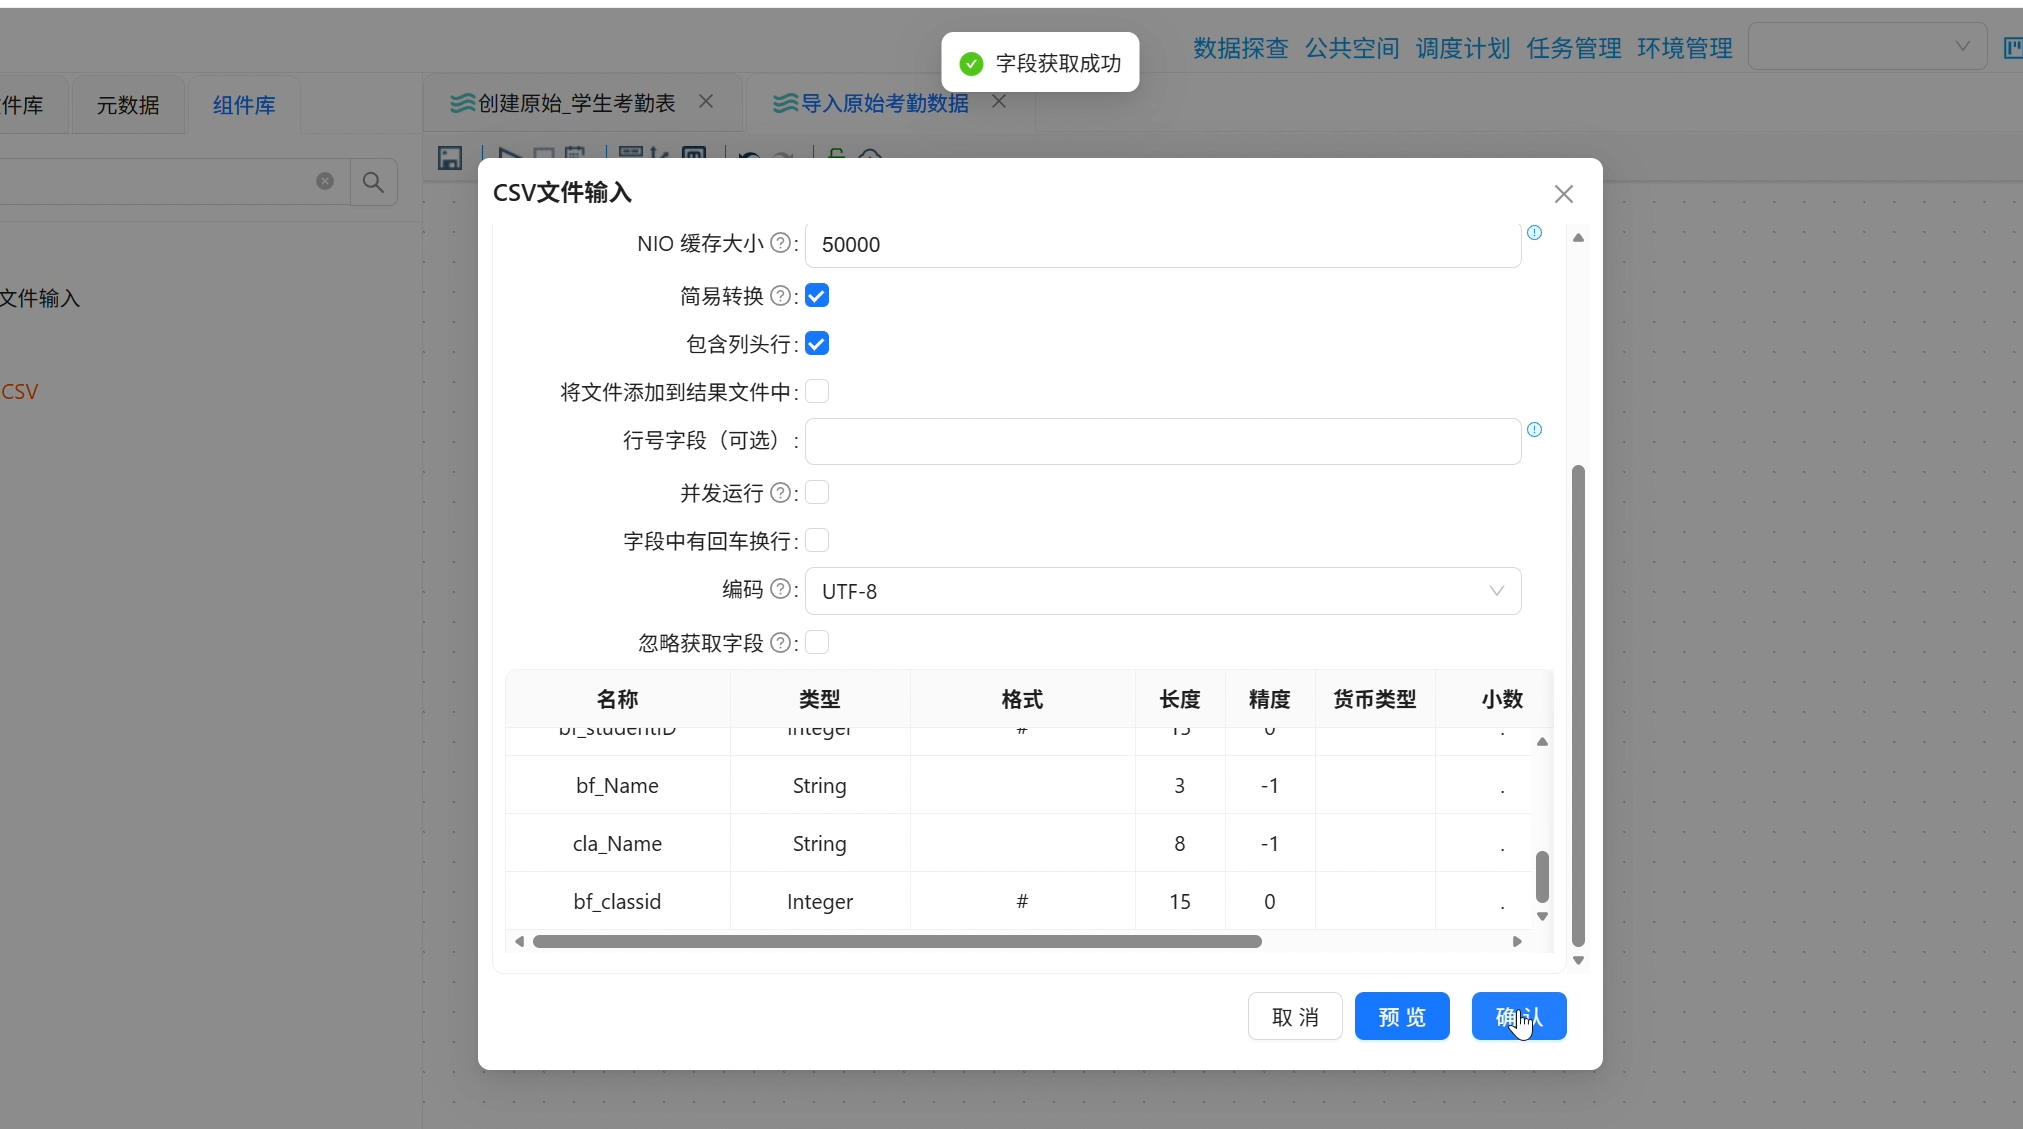Open the 编码 UTF-8 dropdown
The image size is (2023, 1129).
click(x=1163, y=591)
